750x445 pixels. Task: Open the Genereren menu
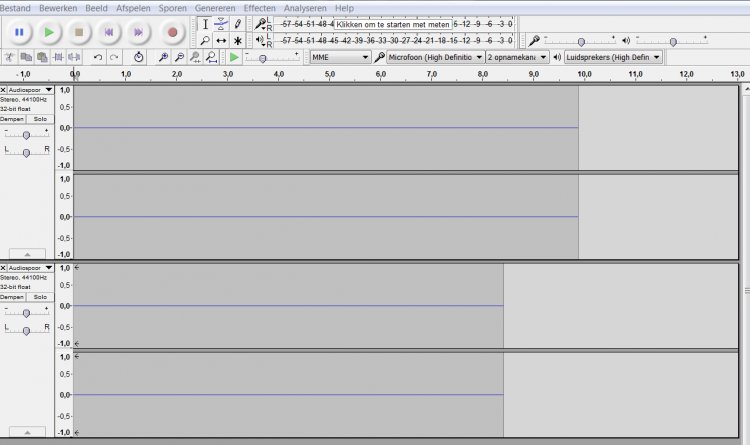click(215, 8)
